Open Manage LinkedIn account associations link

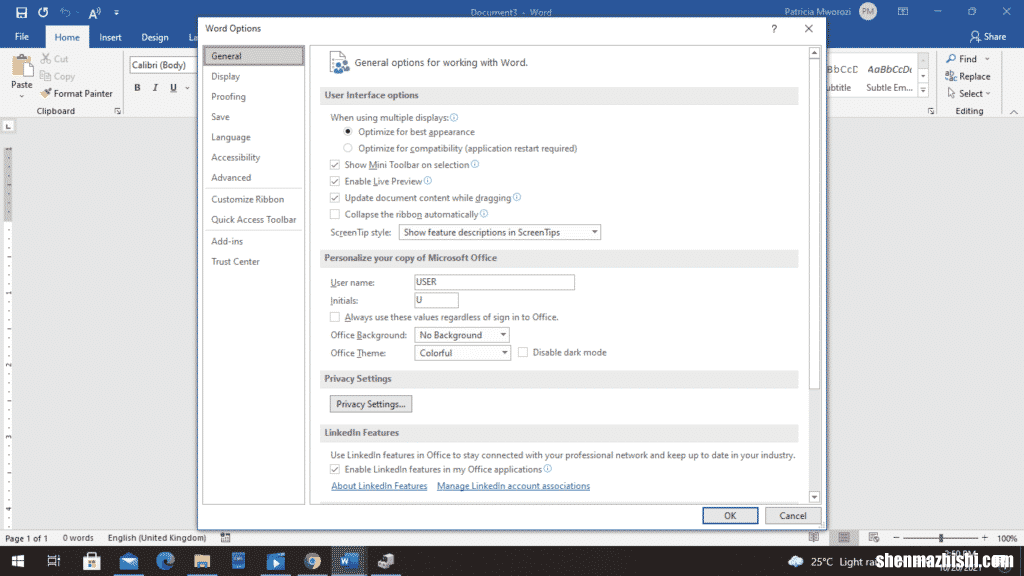(x=513, y=486)
